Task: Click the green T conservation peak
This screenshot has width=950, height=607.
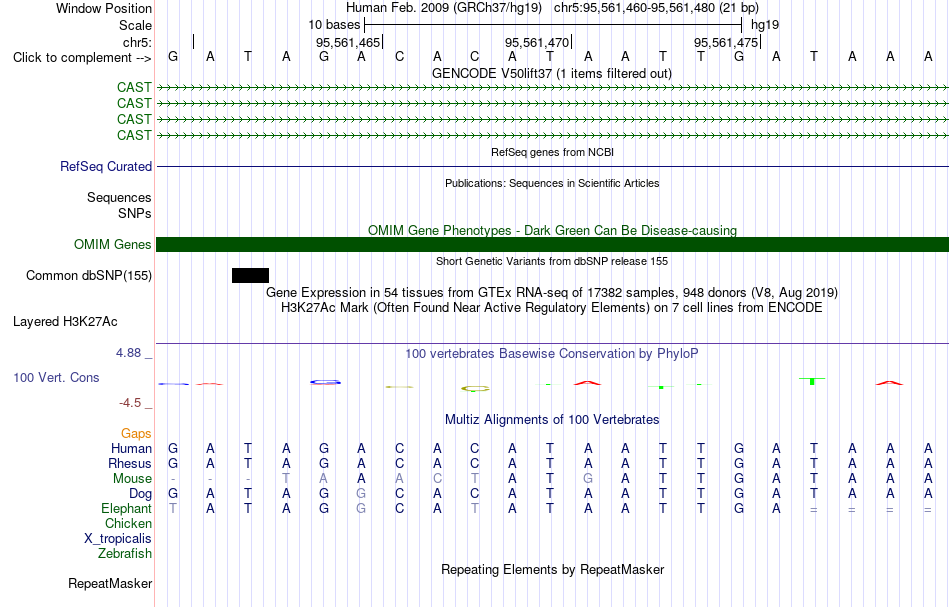Action: [812, 380]
